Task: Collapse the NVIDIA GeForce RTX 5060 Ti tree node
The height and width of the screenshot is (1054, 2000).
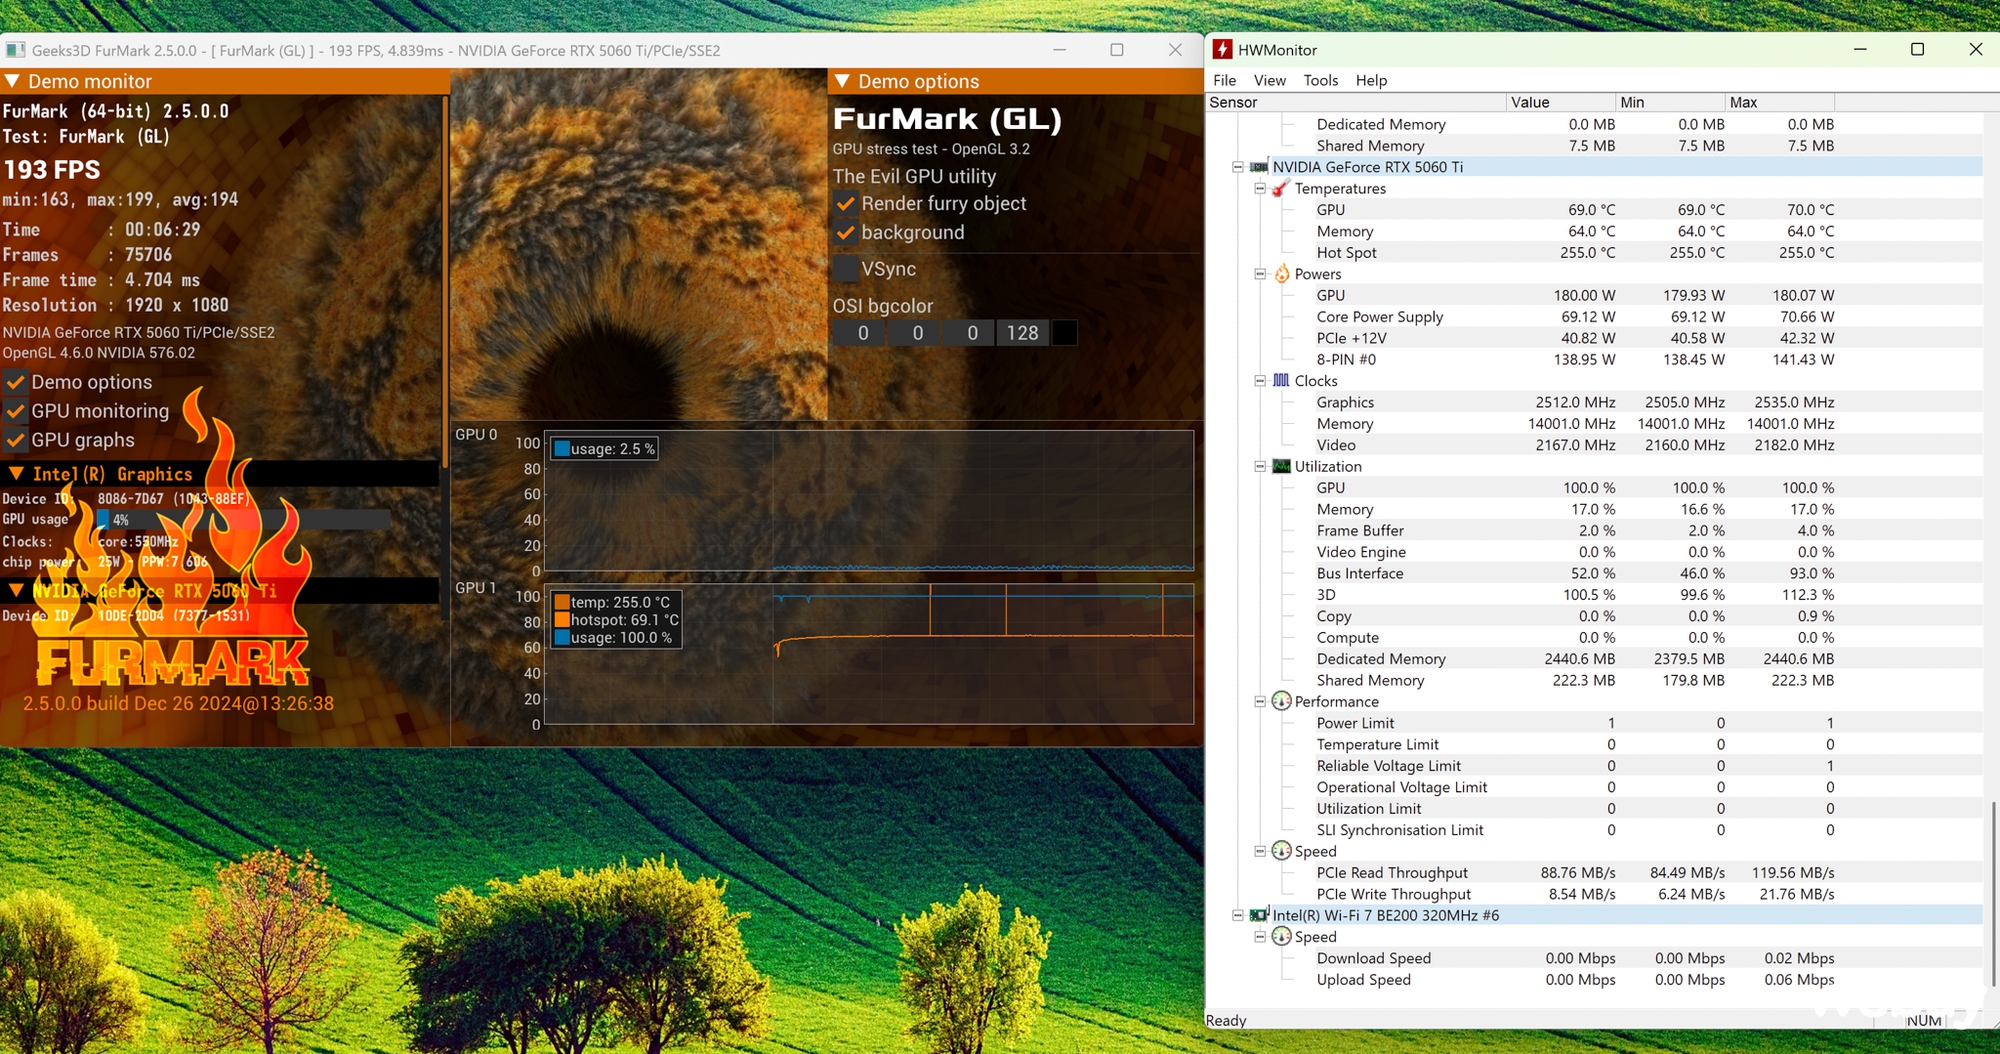Action: pos(1238,167)
